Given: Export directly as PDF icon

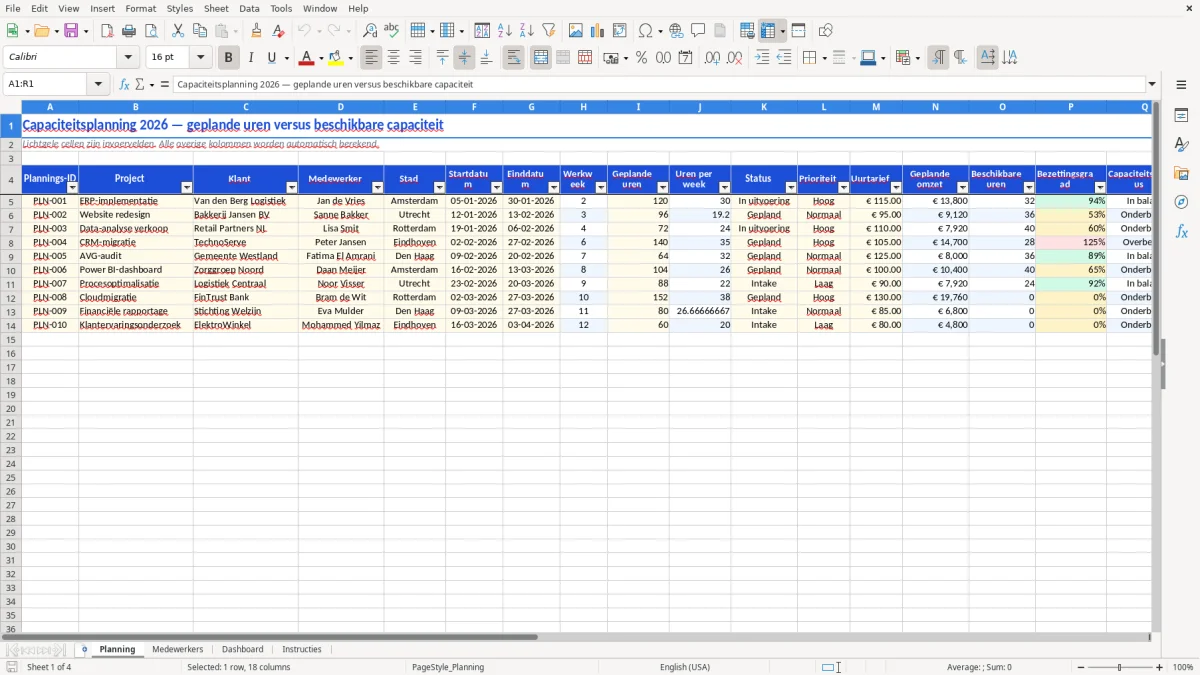Looking at the screenshot, I should pos(107,31).
